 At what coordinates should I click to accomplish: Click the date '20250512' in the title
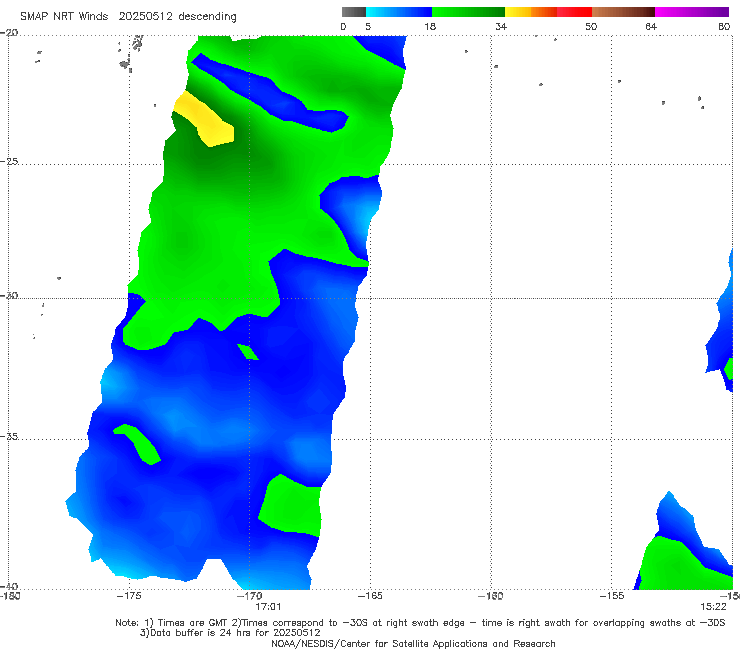(145, 16)
